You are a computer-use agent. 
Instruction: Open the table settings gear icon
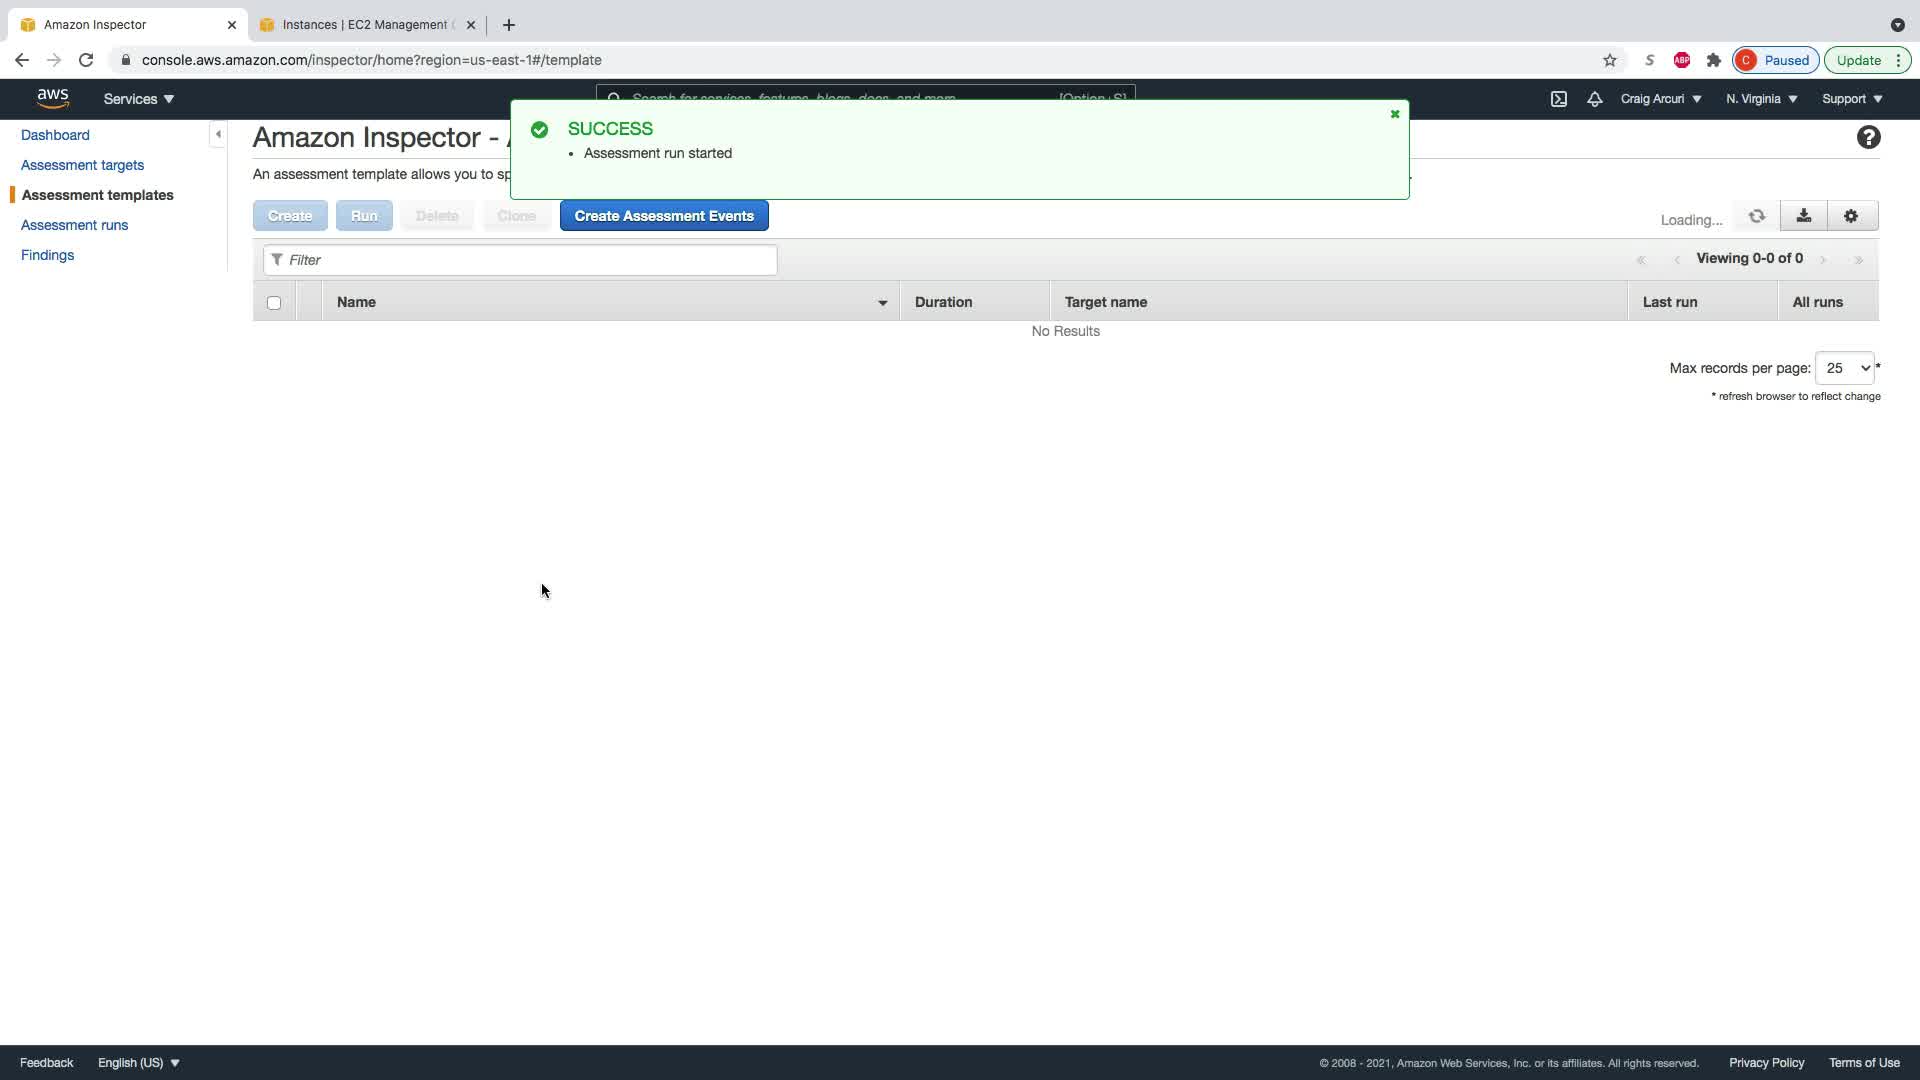[1851, 216]
